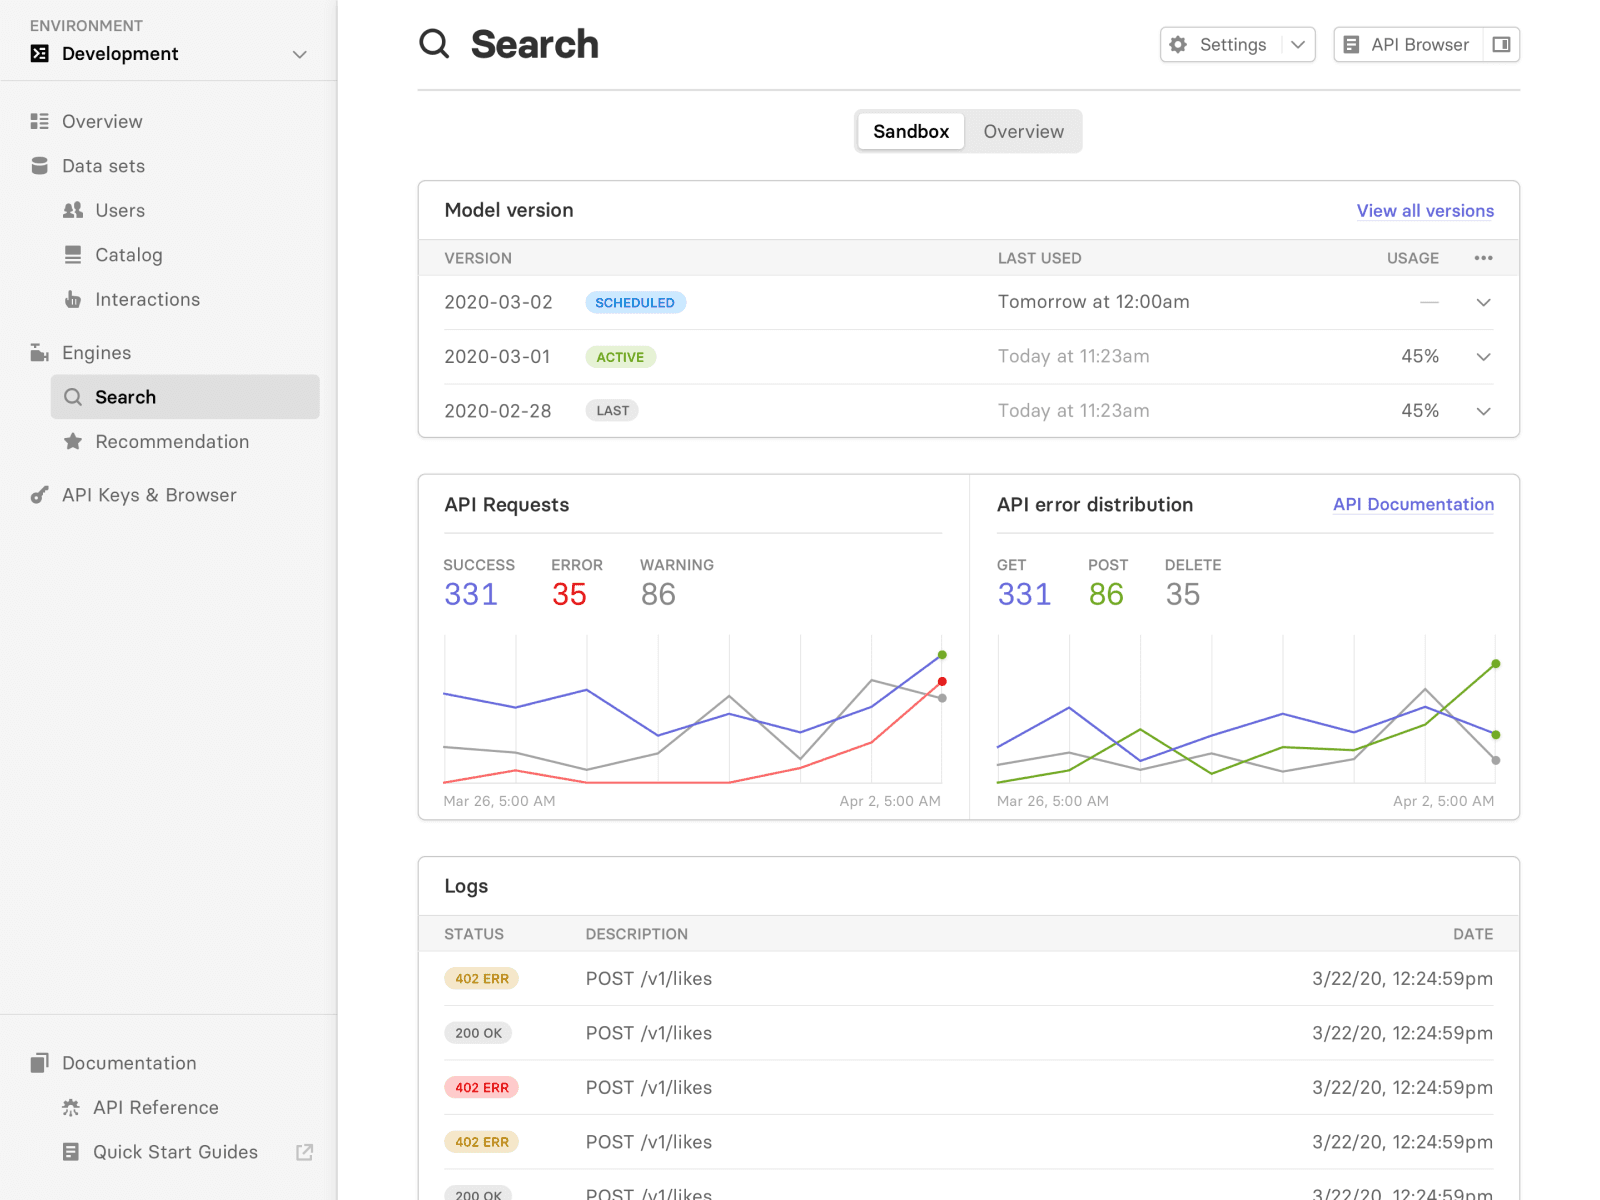Open the first 402 ERR log entry
This screenshot has width=1600, height=1200.
pyautogui.click(x=481, y=978)
